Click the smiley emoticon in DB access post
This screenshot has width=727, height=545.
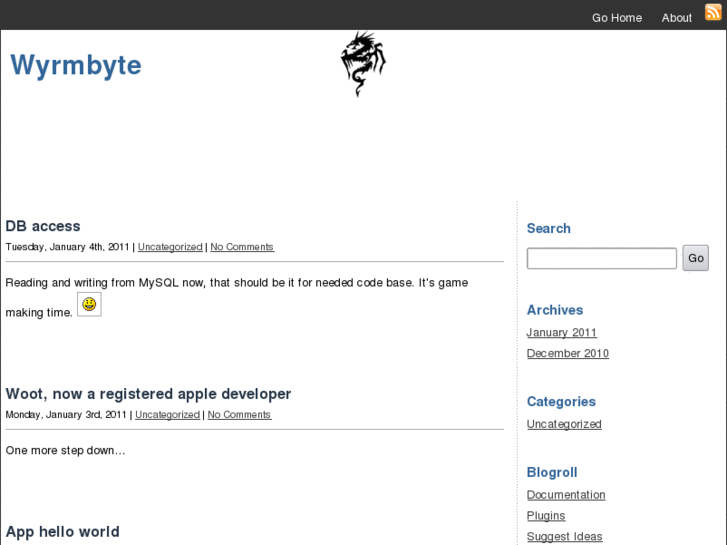89,304
